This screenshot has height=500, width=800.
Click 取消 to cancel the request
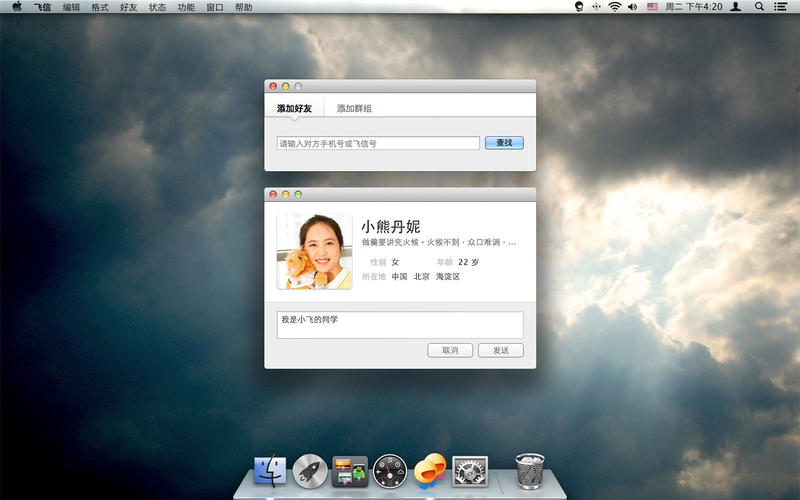click(x=449, y=350)
